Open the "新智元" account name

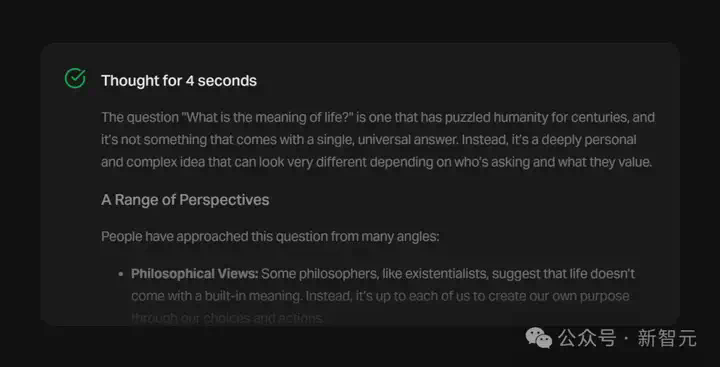point(667,339)
